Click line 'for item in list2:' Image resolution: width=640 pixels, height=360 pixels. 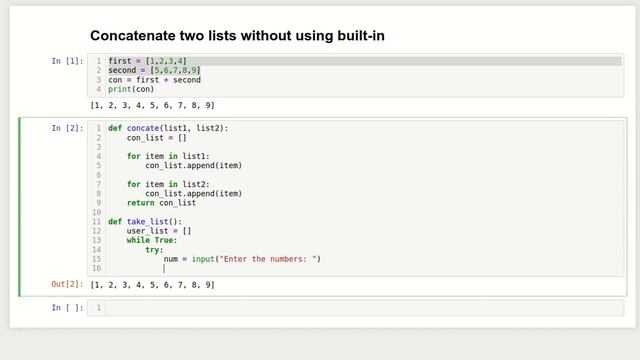click(168, 184)
